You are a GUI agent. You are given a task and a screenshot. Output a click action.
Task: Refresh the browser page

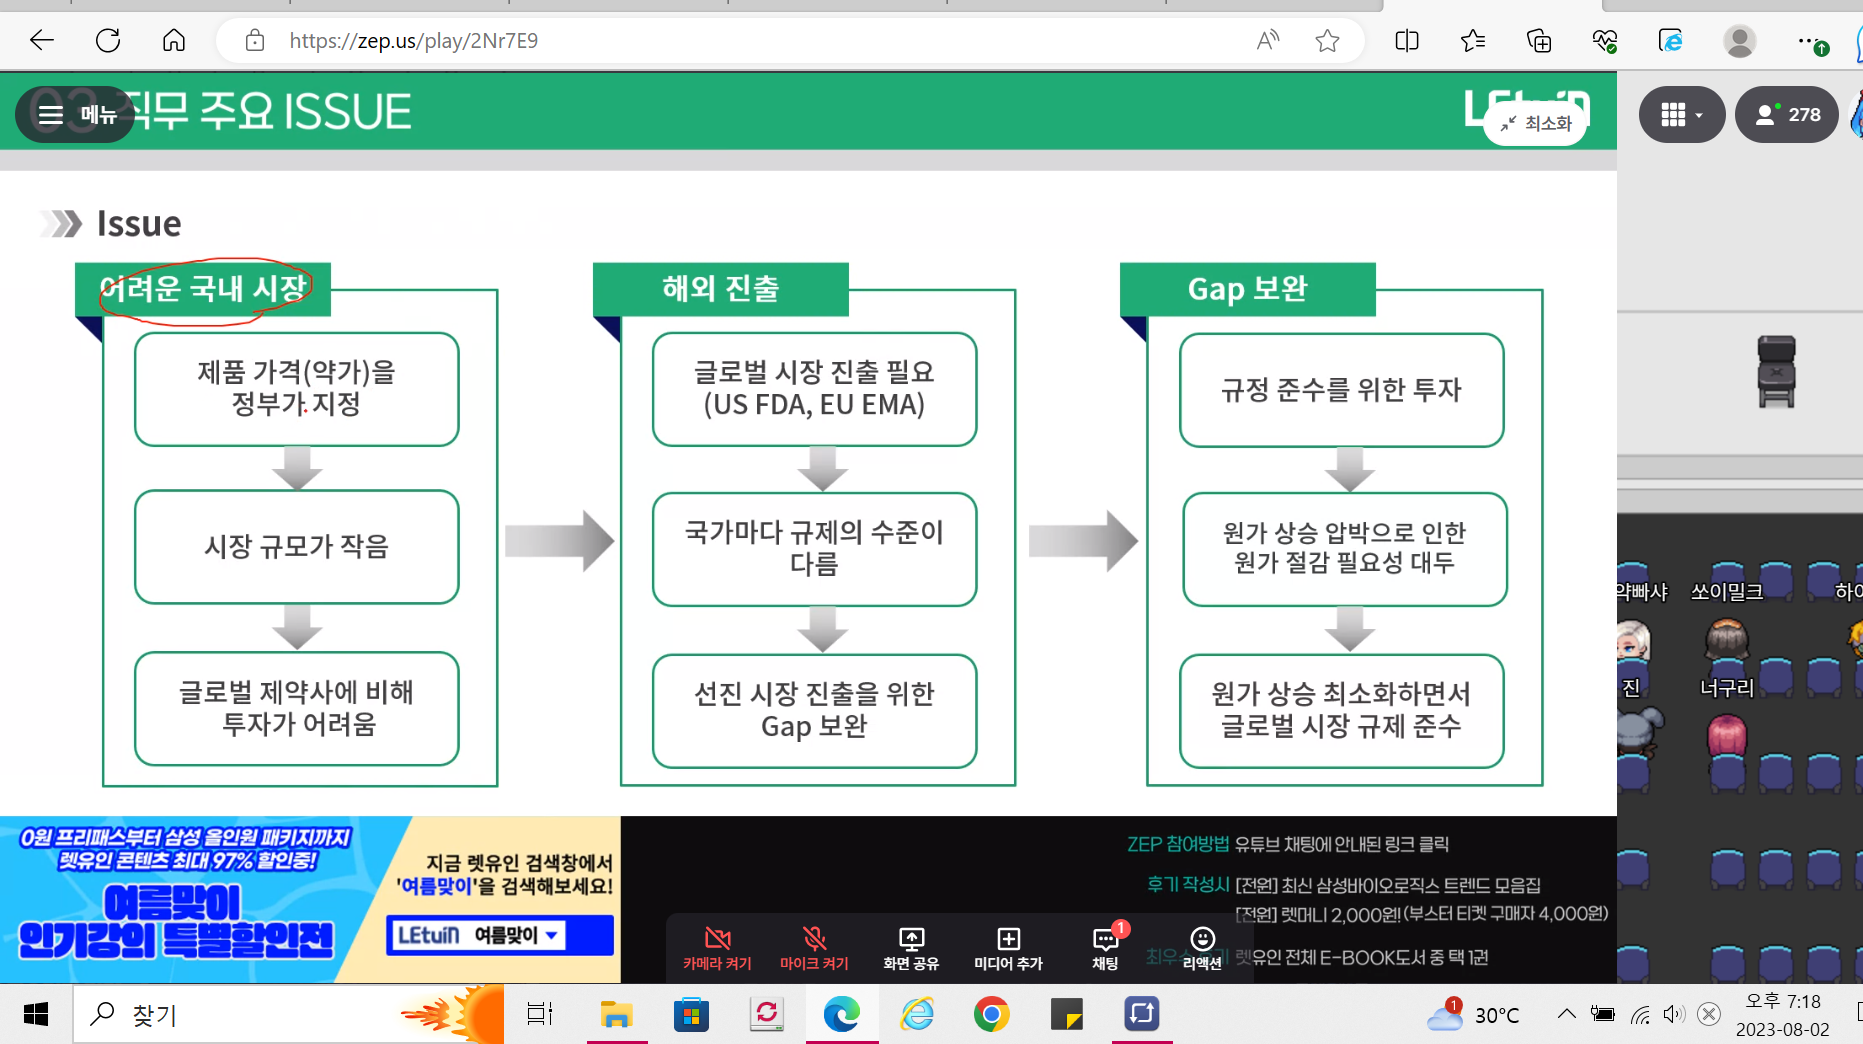click(x=108, y=41)
